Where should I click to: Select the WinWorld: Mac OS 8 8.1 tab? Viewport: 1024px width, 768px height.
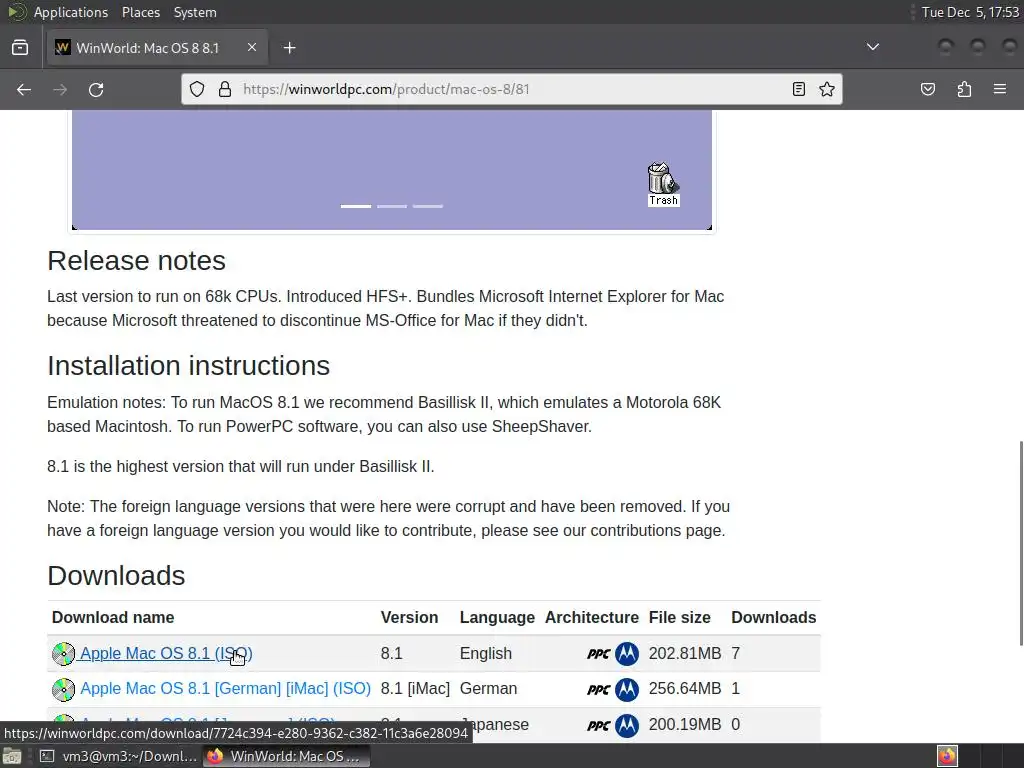coord(157,48)
